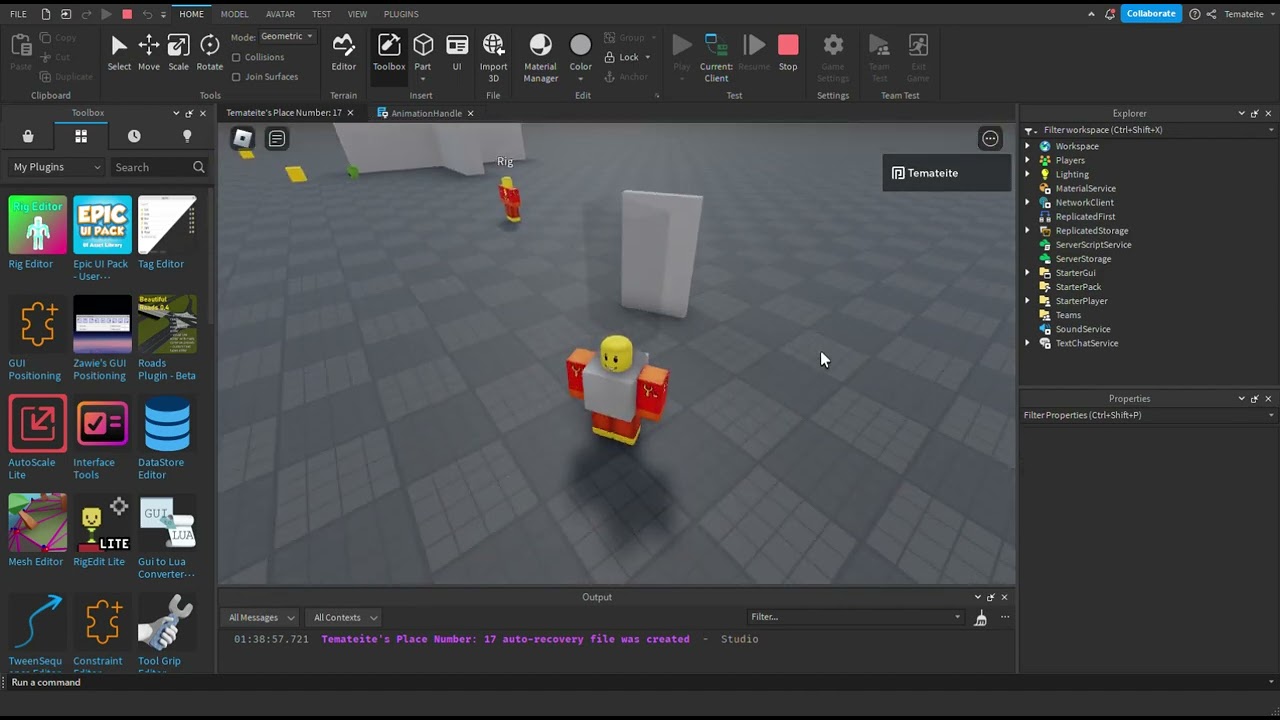Select the Move tool in ribbon

pyautogui.click(x=148, y=52)
